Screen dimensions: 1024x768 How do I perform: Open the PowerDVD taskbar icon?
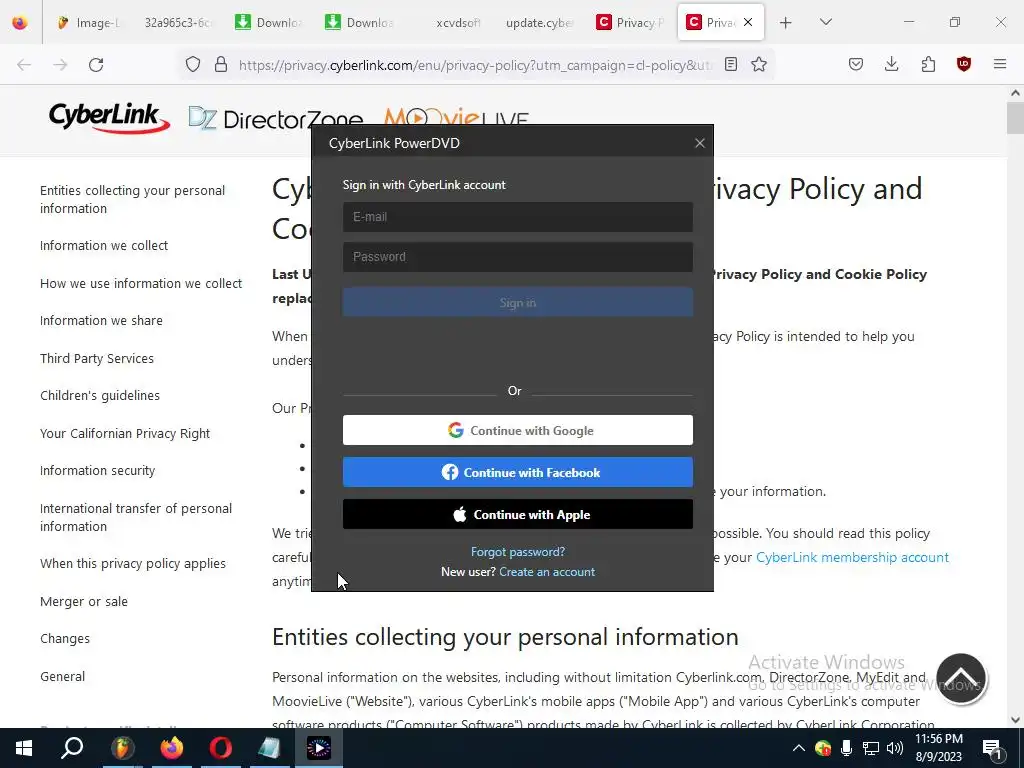click(319, 748)
